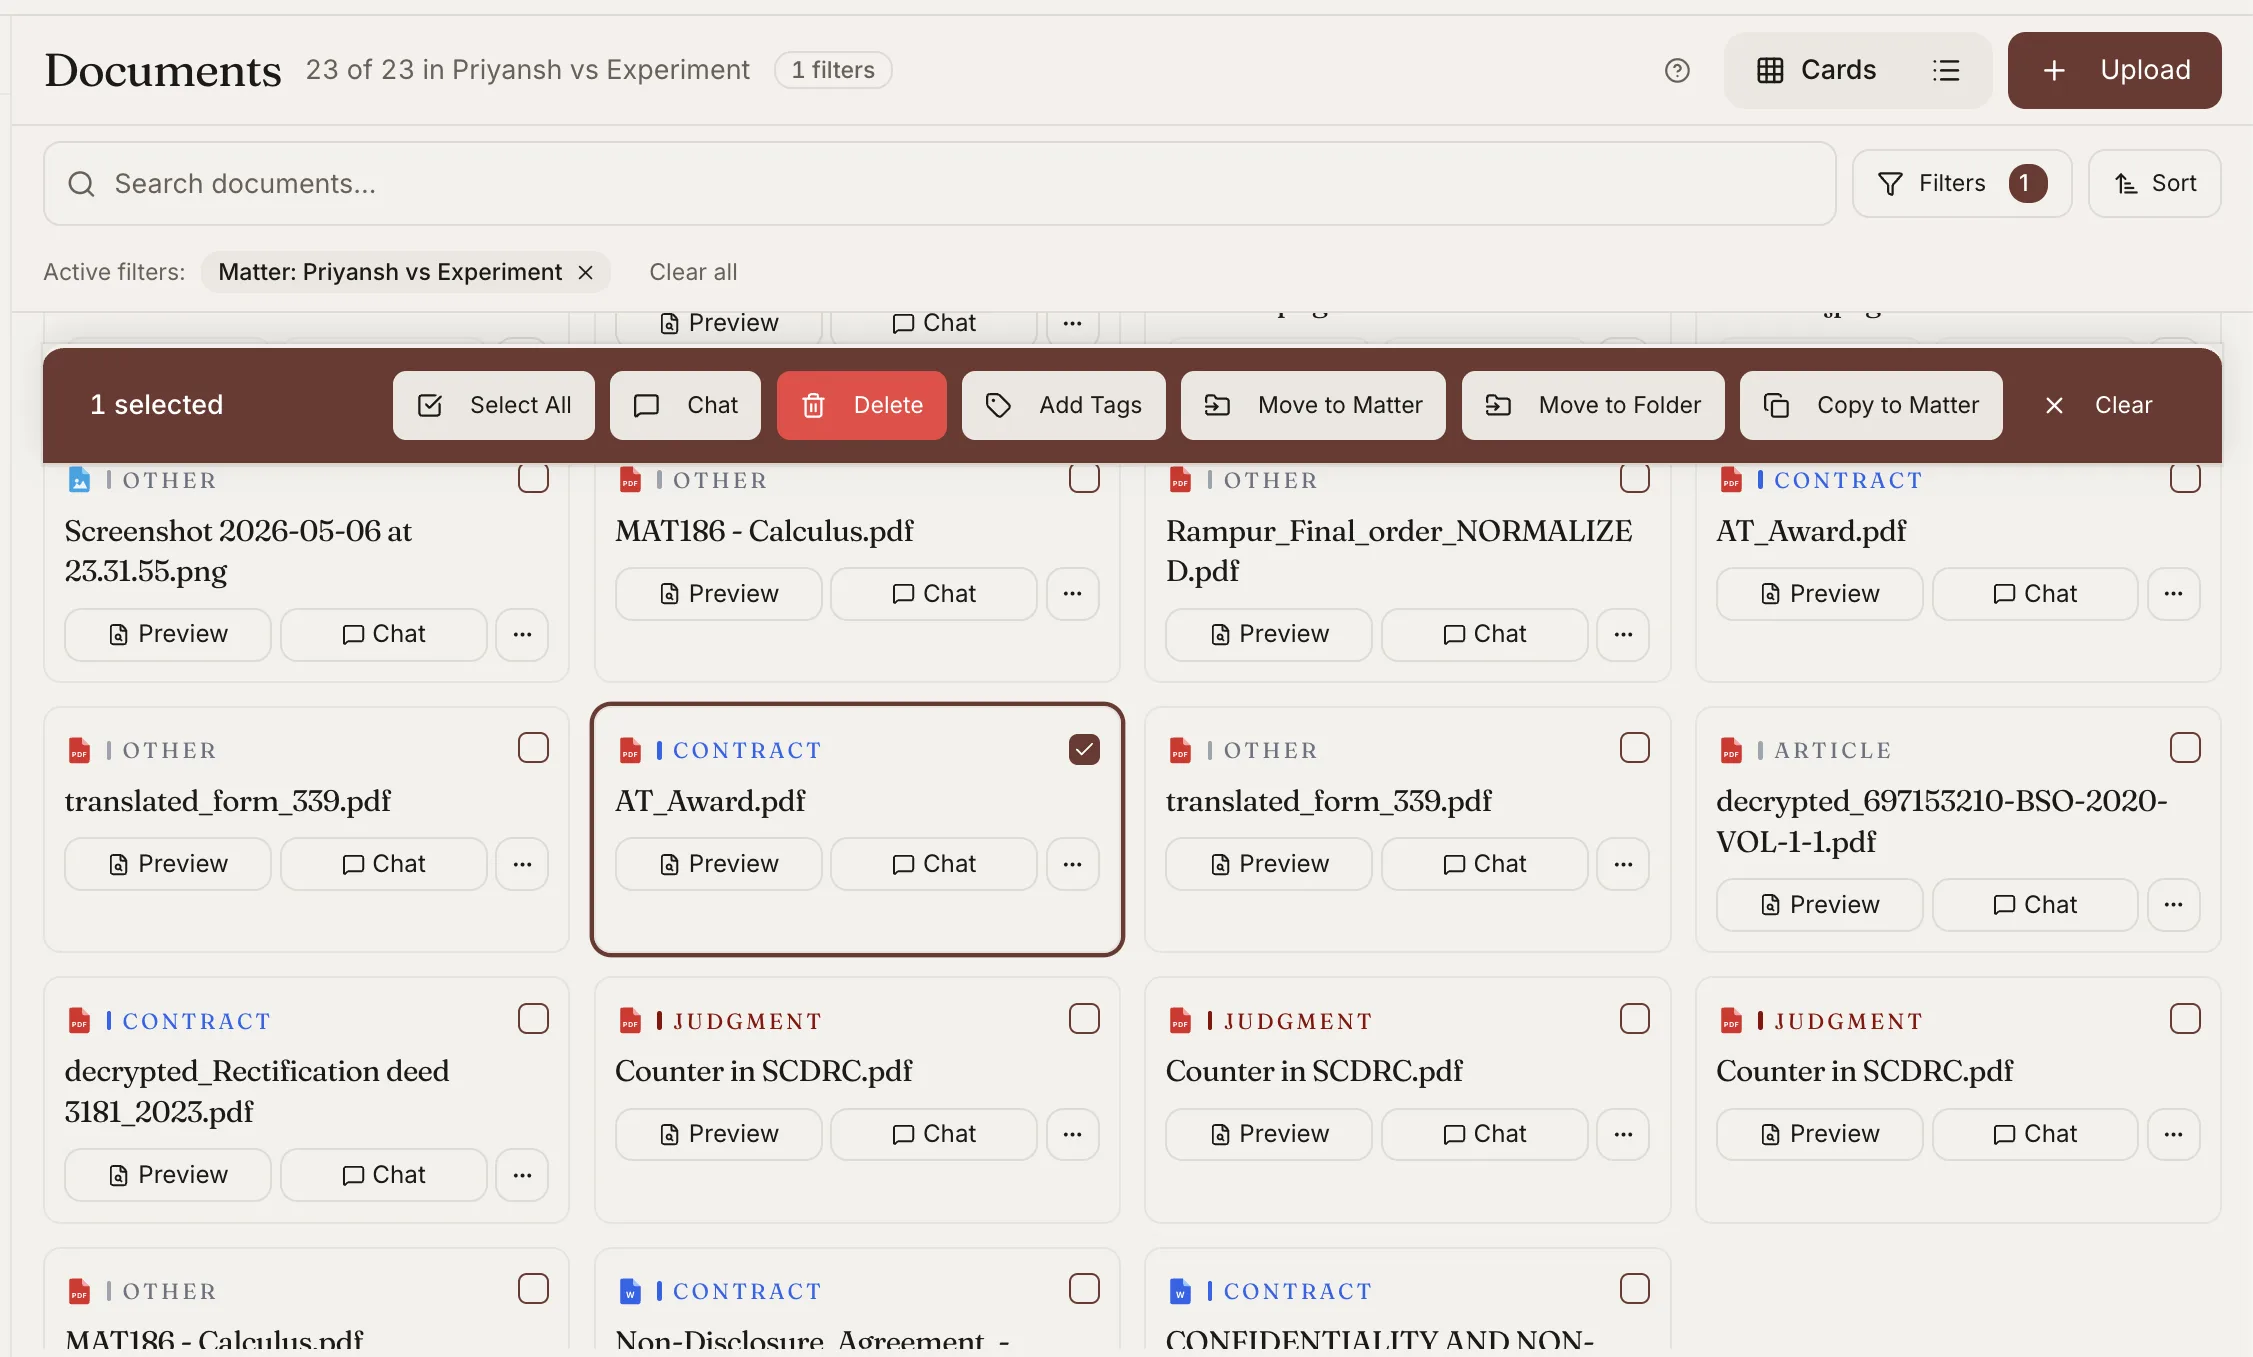Preview decrypted_697153210-BSO-2020-VOL-1-1.pdf

point(1820,905)
